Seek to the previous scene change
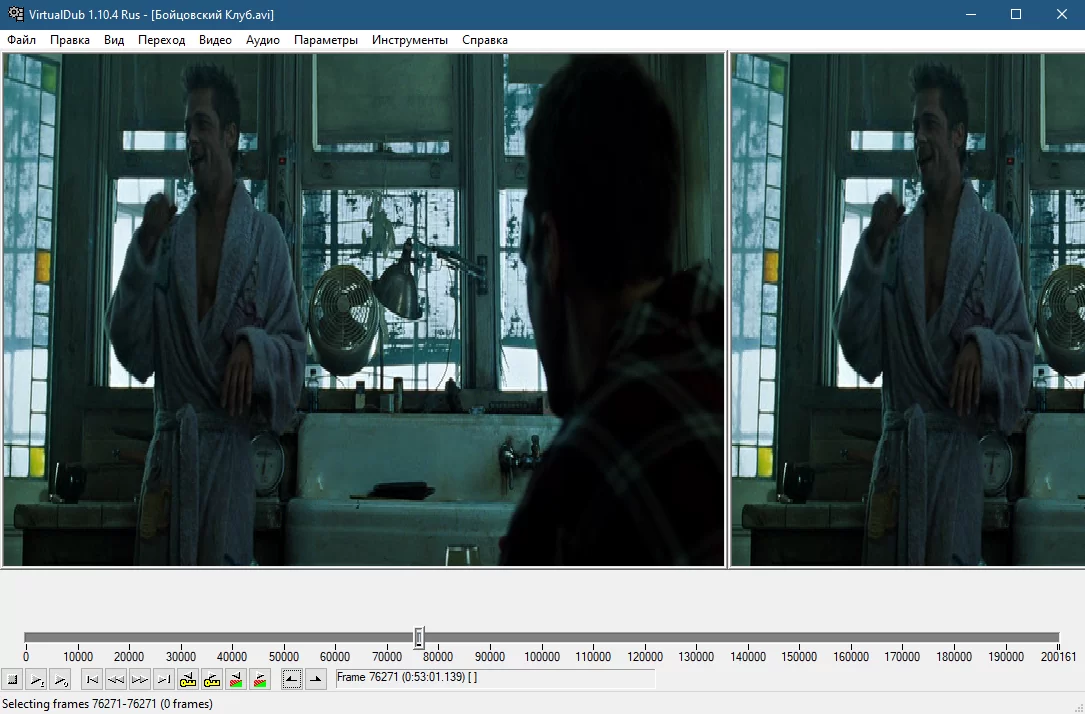The width and height of the screenshot is (1085, 714). [236, 680]
